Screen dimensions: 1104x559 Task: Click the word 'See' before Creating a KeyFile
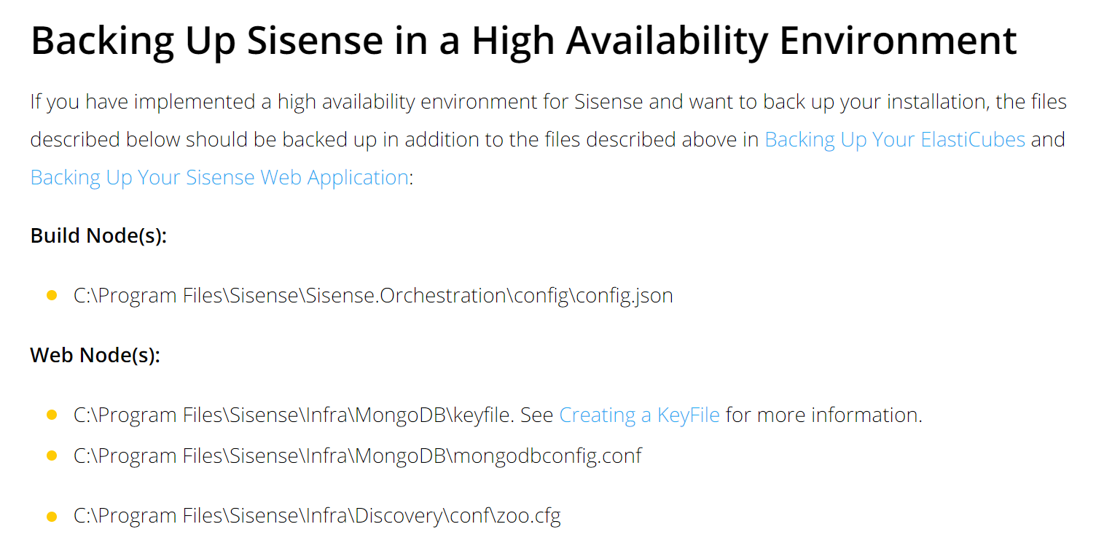coord(537,415)
